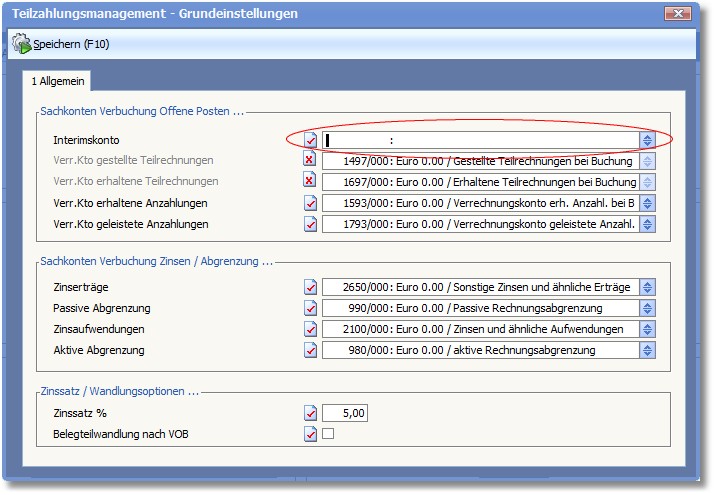Click the checkmark icon beside Zinsaufwendungen

pyautogui.click(x=311, y=329)
